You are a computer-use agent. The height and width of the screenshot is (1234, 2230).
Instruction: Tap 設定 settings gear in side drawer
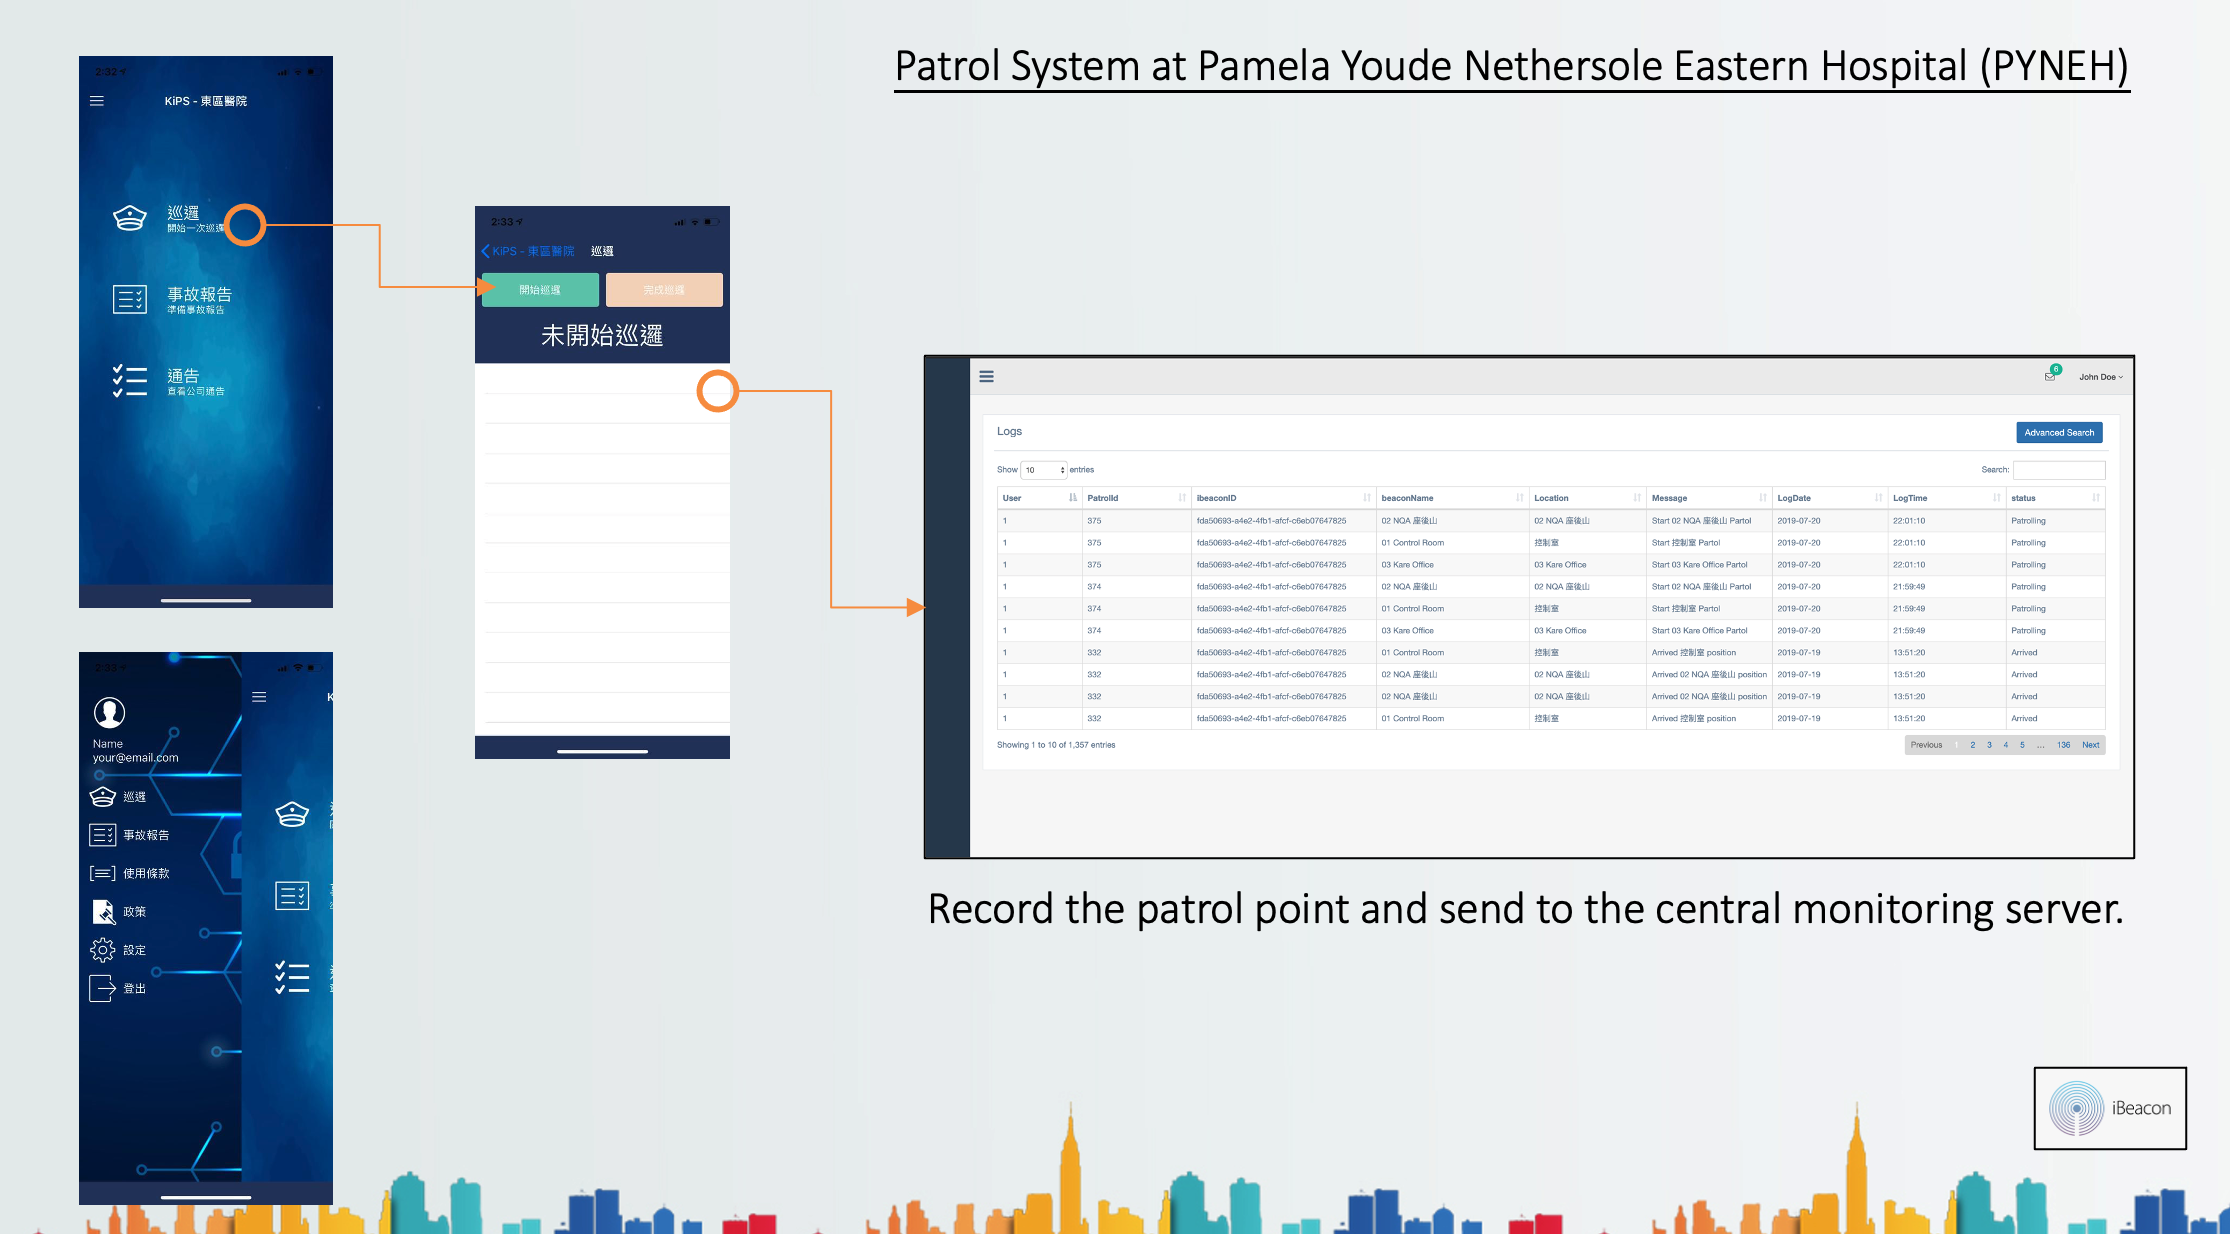(x=103, y=950)
